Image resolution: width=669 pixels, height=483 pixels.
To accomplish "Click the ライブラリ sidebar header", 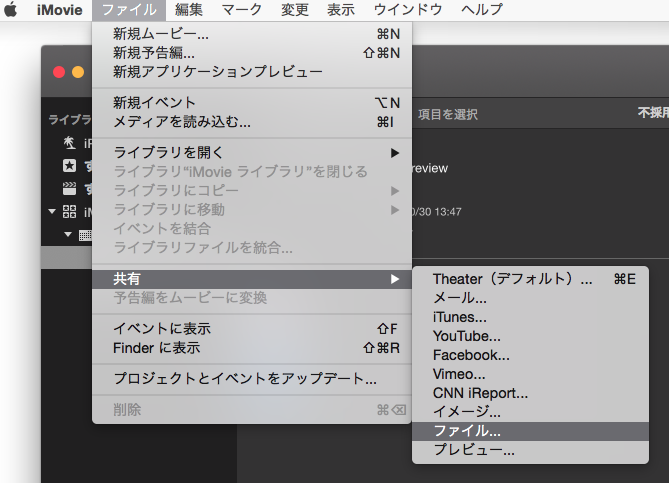I will 70,120.
